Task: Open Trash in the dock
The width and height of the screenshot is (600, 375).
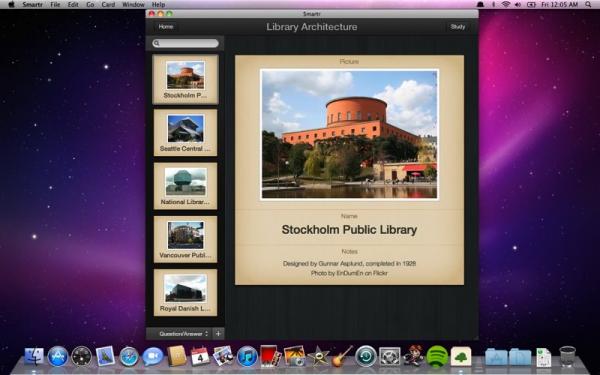Action: tap(567, 356)
